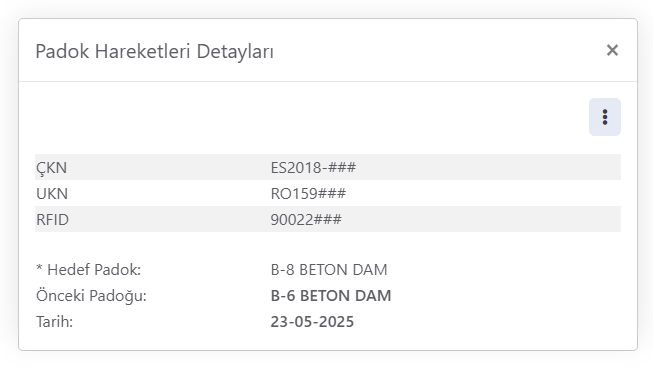Click the UKN value RO159###
653x367 pixels.
click(308, 193)
